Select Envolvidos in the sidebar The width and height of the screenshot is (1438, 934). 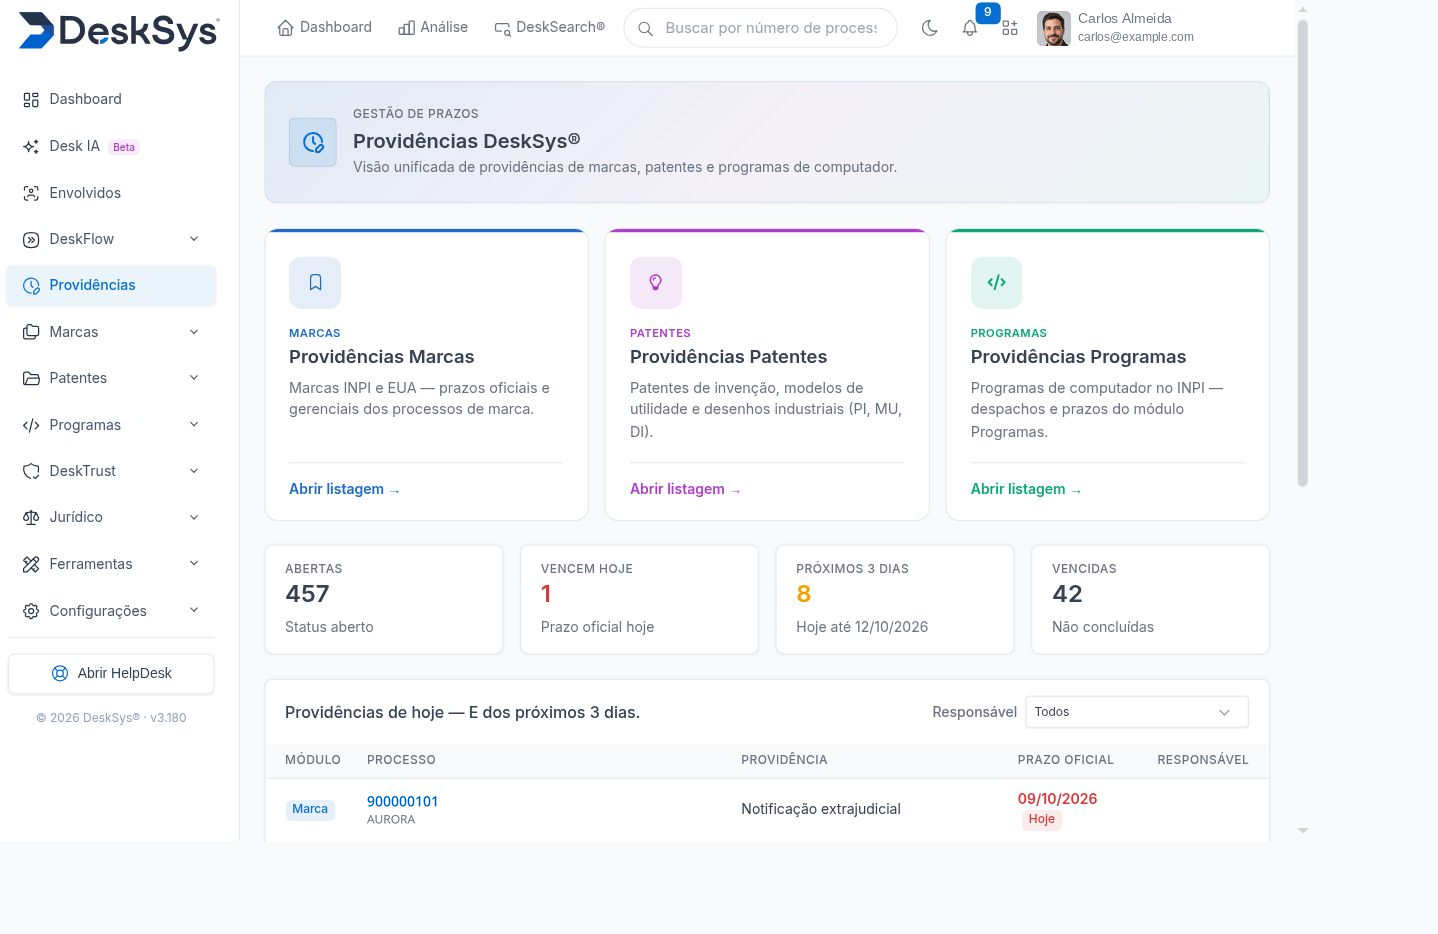point(111,193)
